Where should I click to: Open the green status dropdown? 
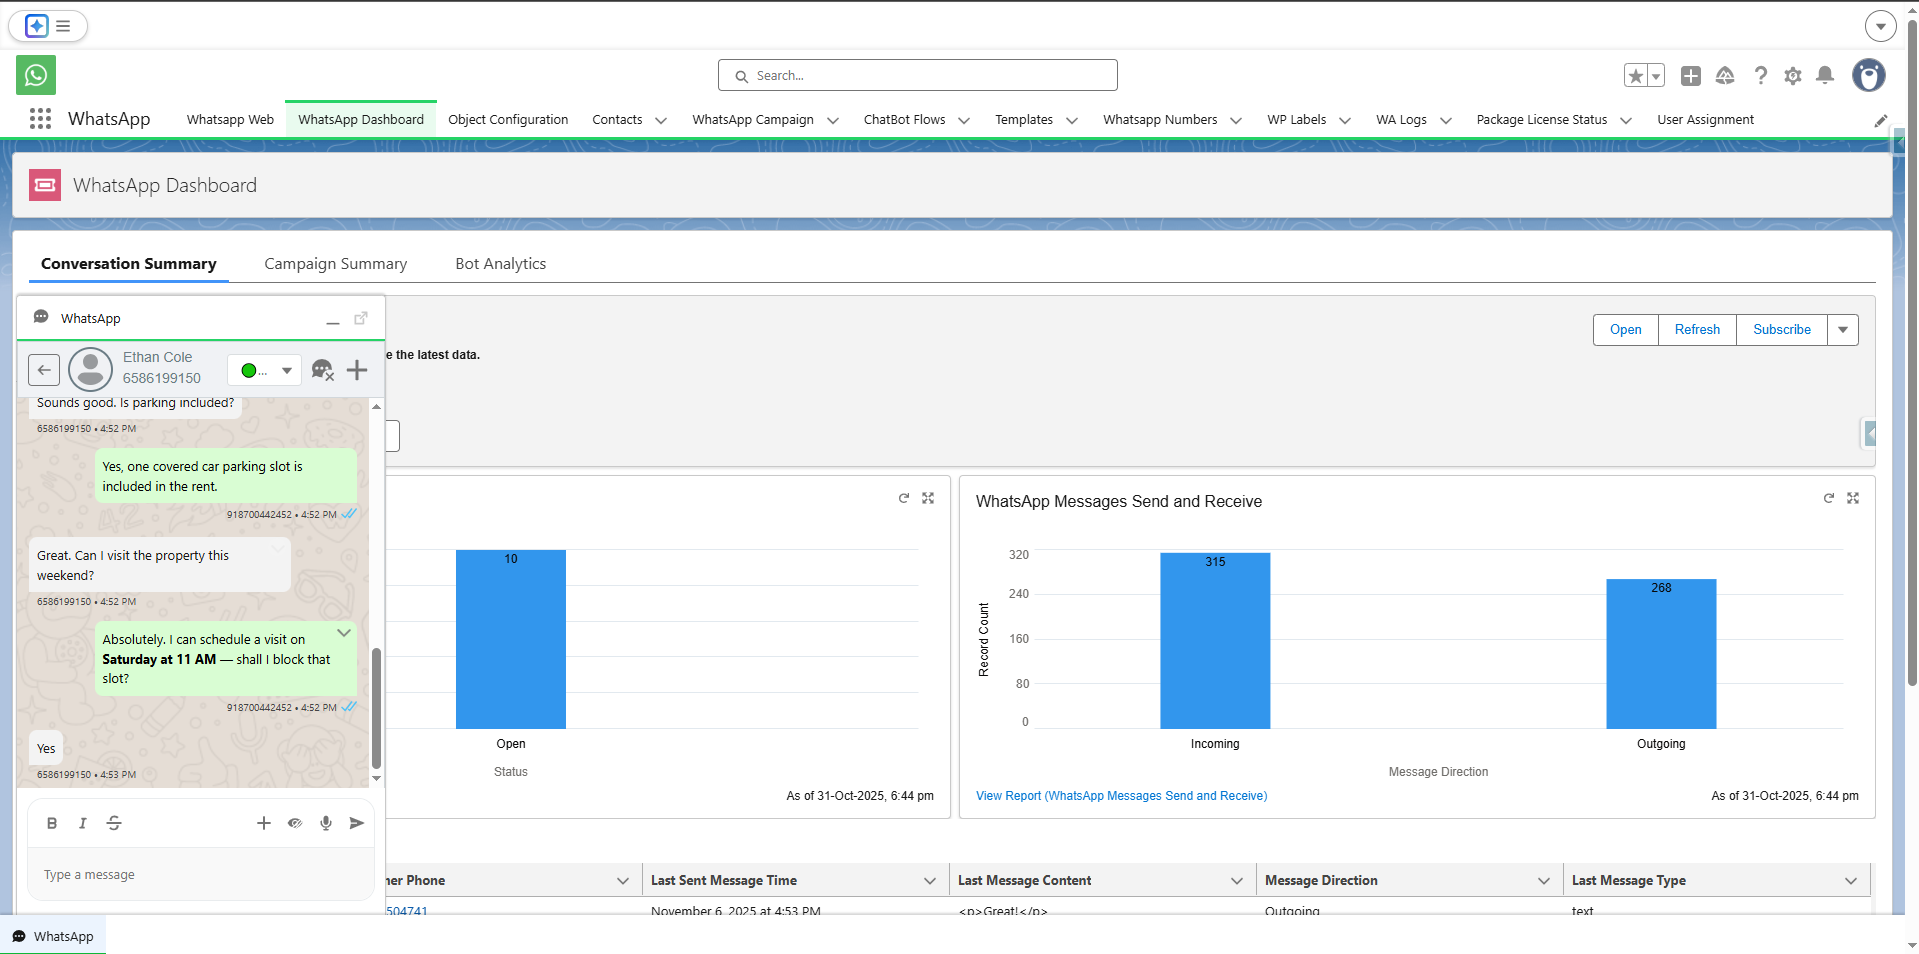265,370
